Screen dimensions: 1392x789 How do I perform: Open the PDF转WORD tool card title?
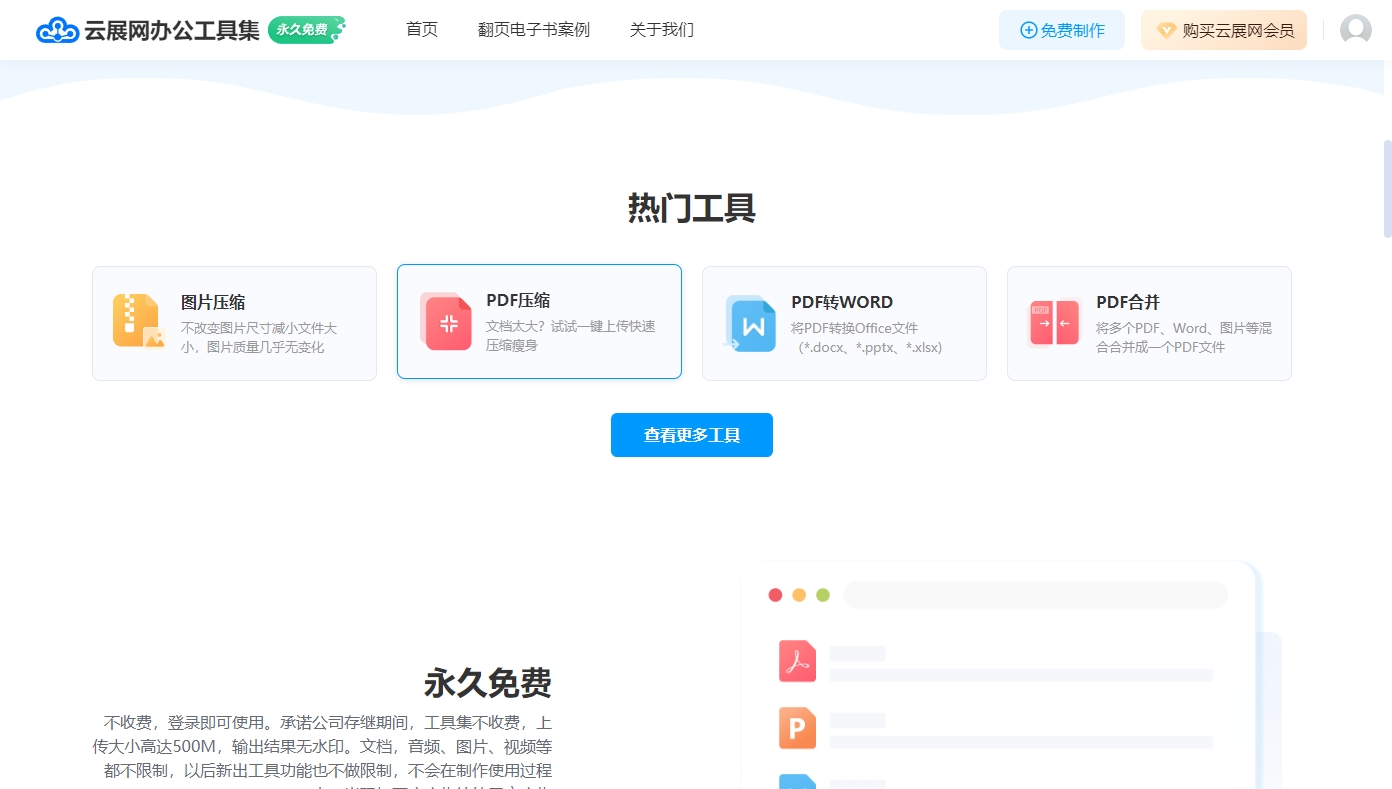pos(842,302)
